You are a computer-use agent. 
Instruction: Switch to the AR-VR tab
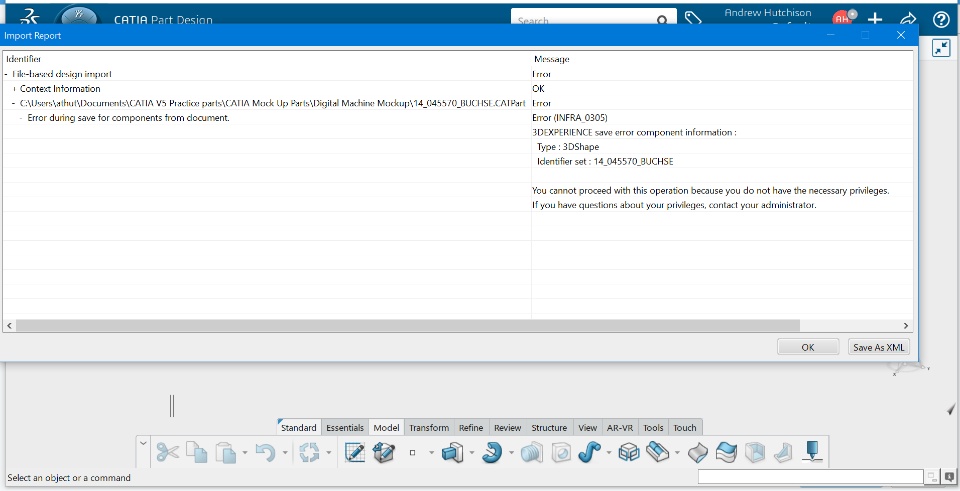tap(620, 428)
